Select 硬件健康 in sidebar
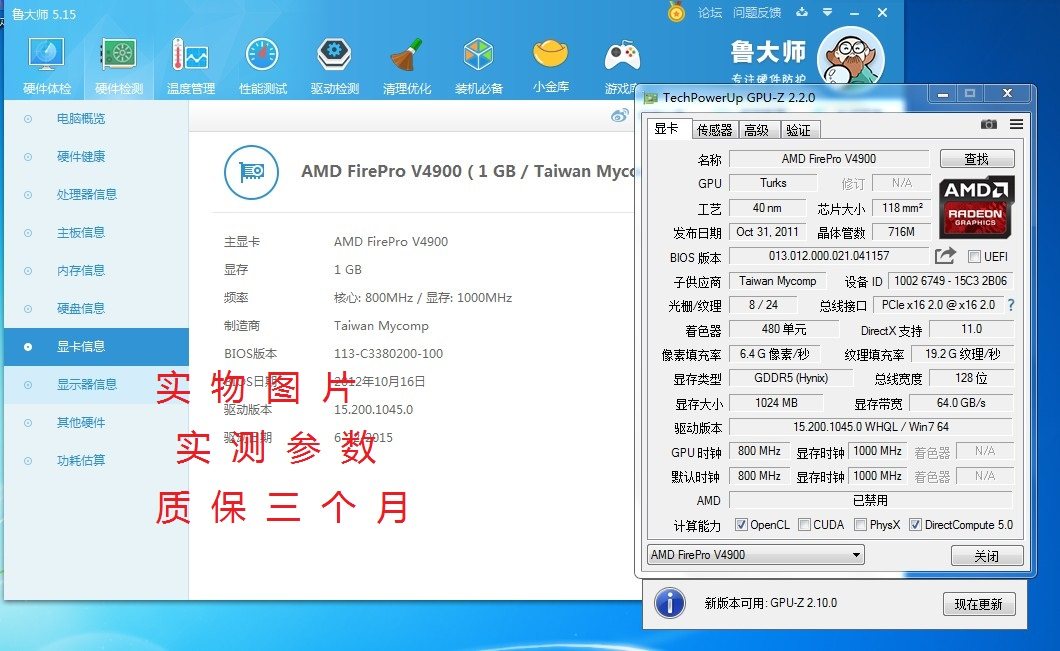 96,157
